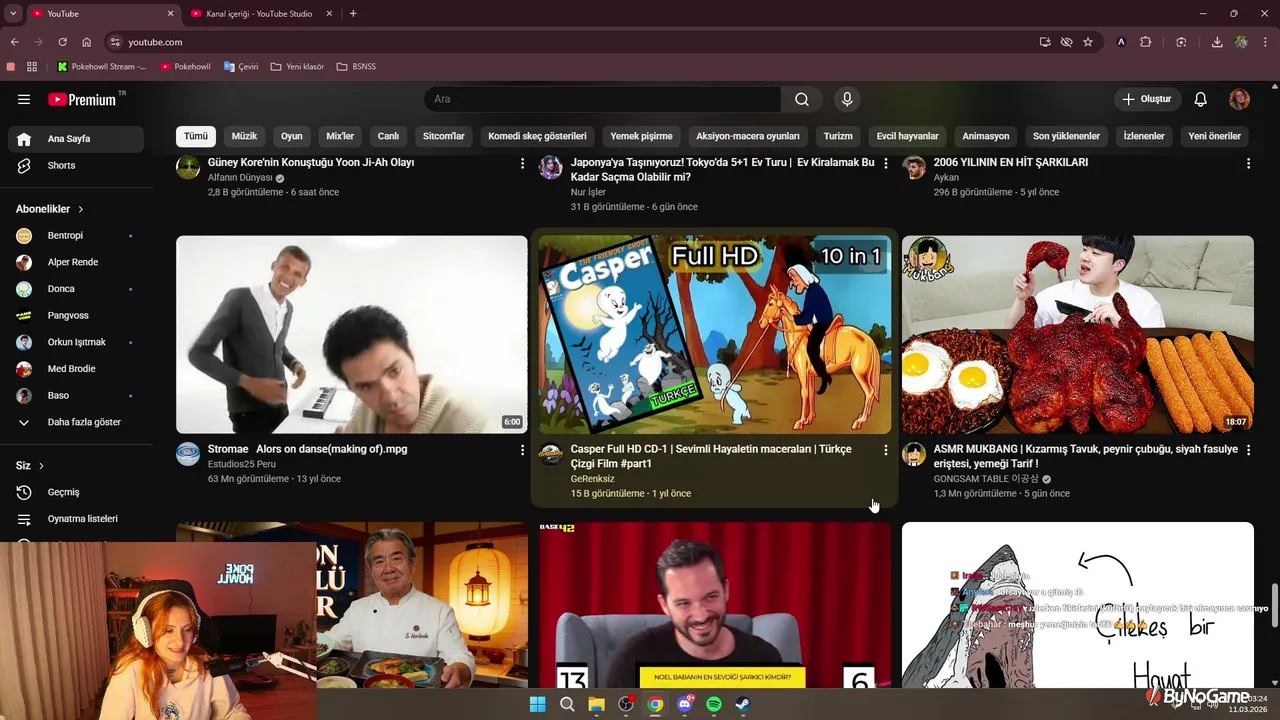Open the account avatar menu
1280x720 pixels.
1239,99
